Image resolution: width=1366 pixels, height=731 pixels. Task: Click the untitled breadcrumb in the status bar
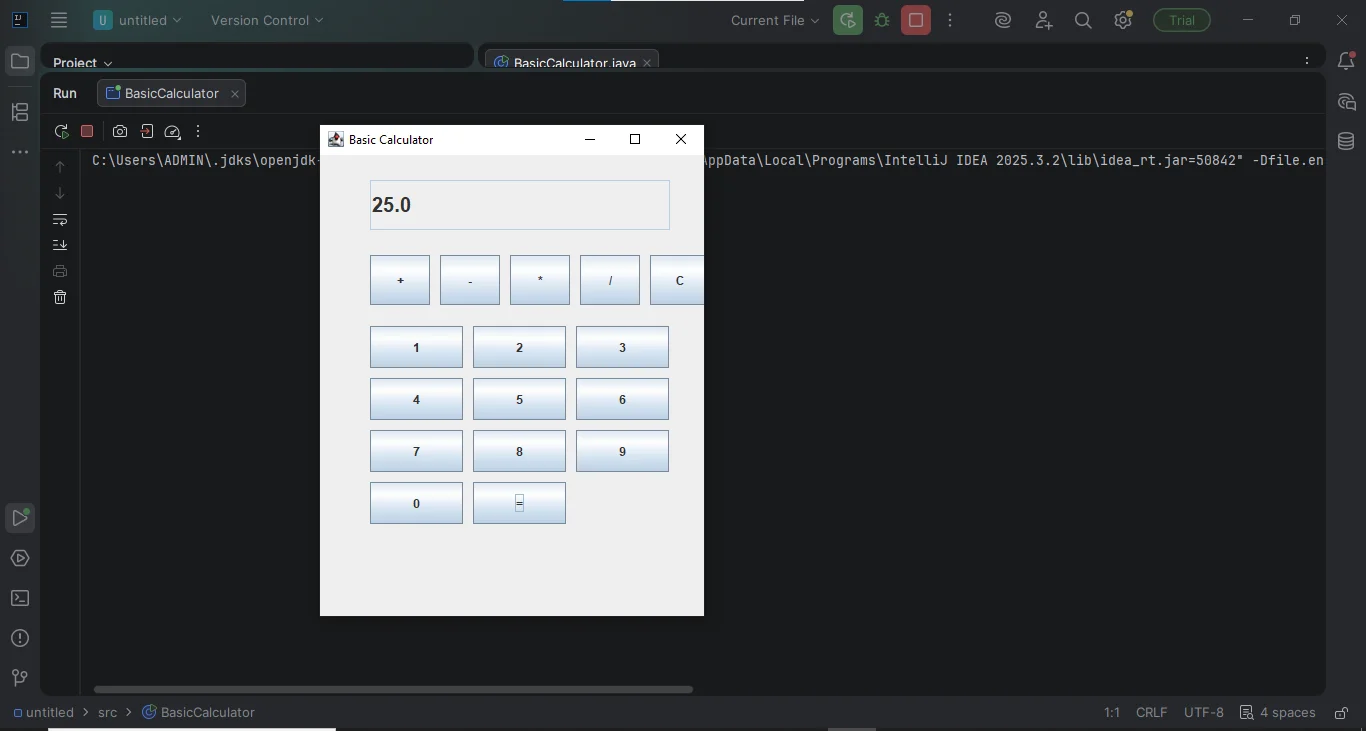[x=43, y=713]
